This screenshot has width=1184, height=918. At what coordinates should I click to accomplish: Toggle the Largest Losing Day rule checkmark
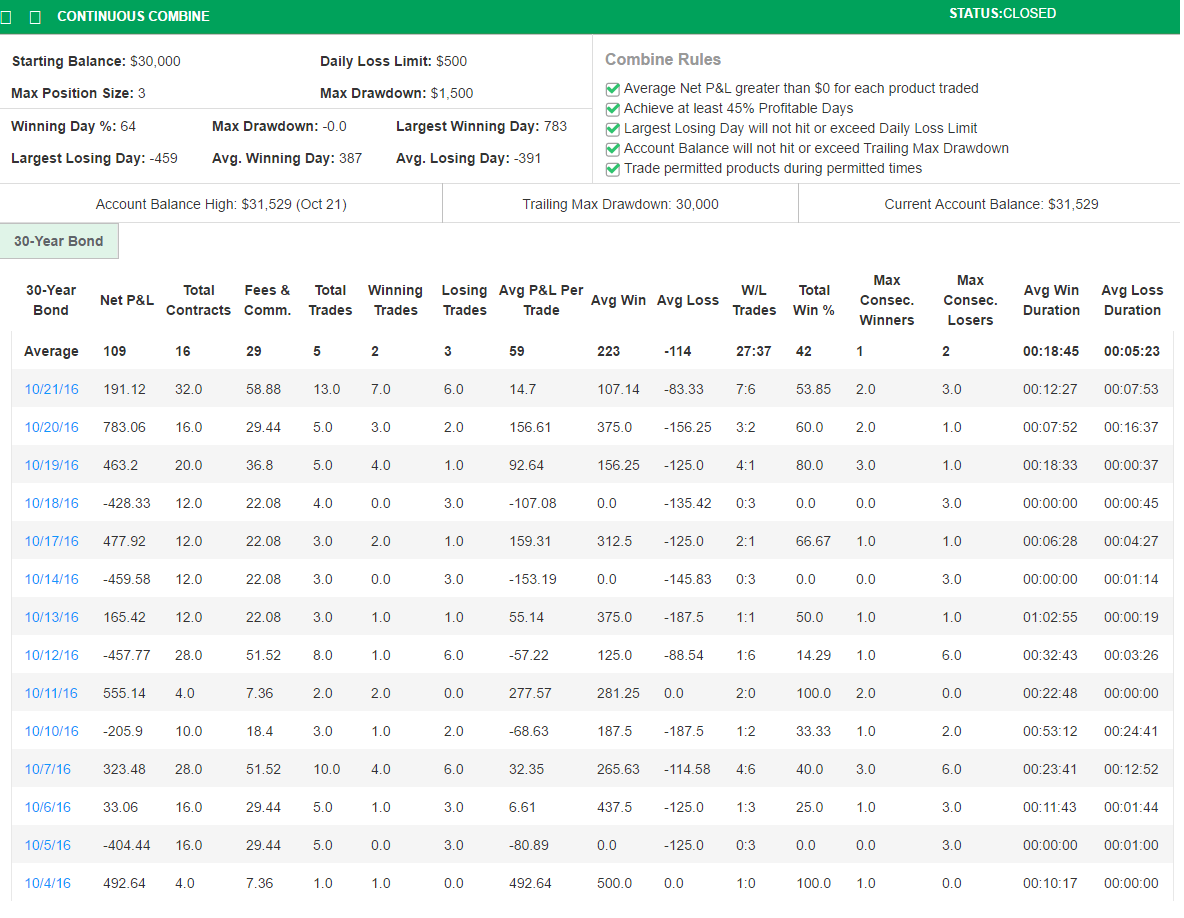[612, 128]
